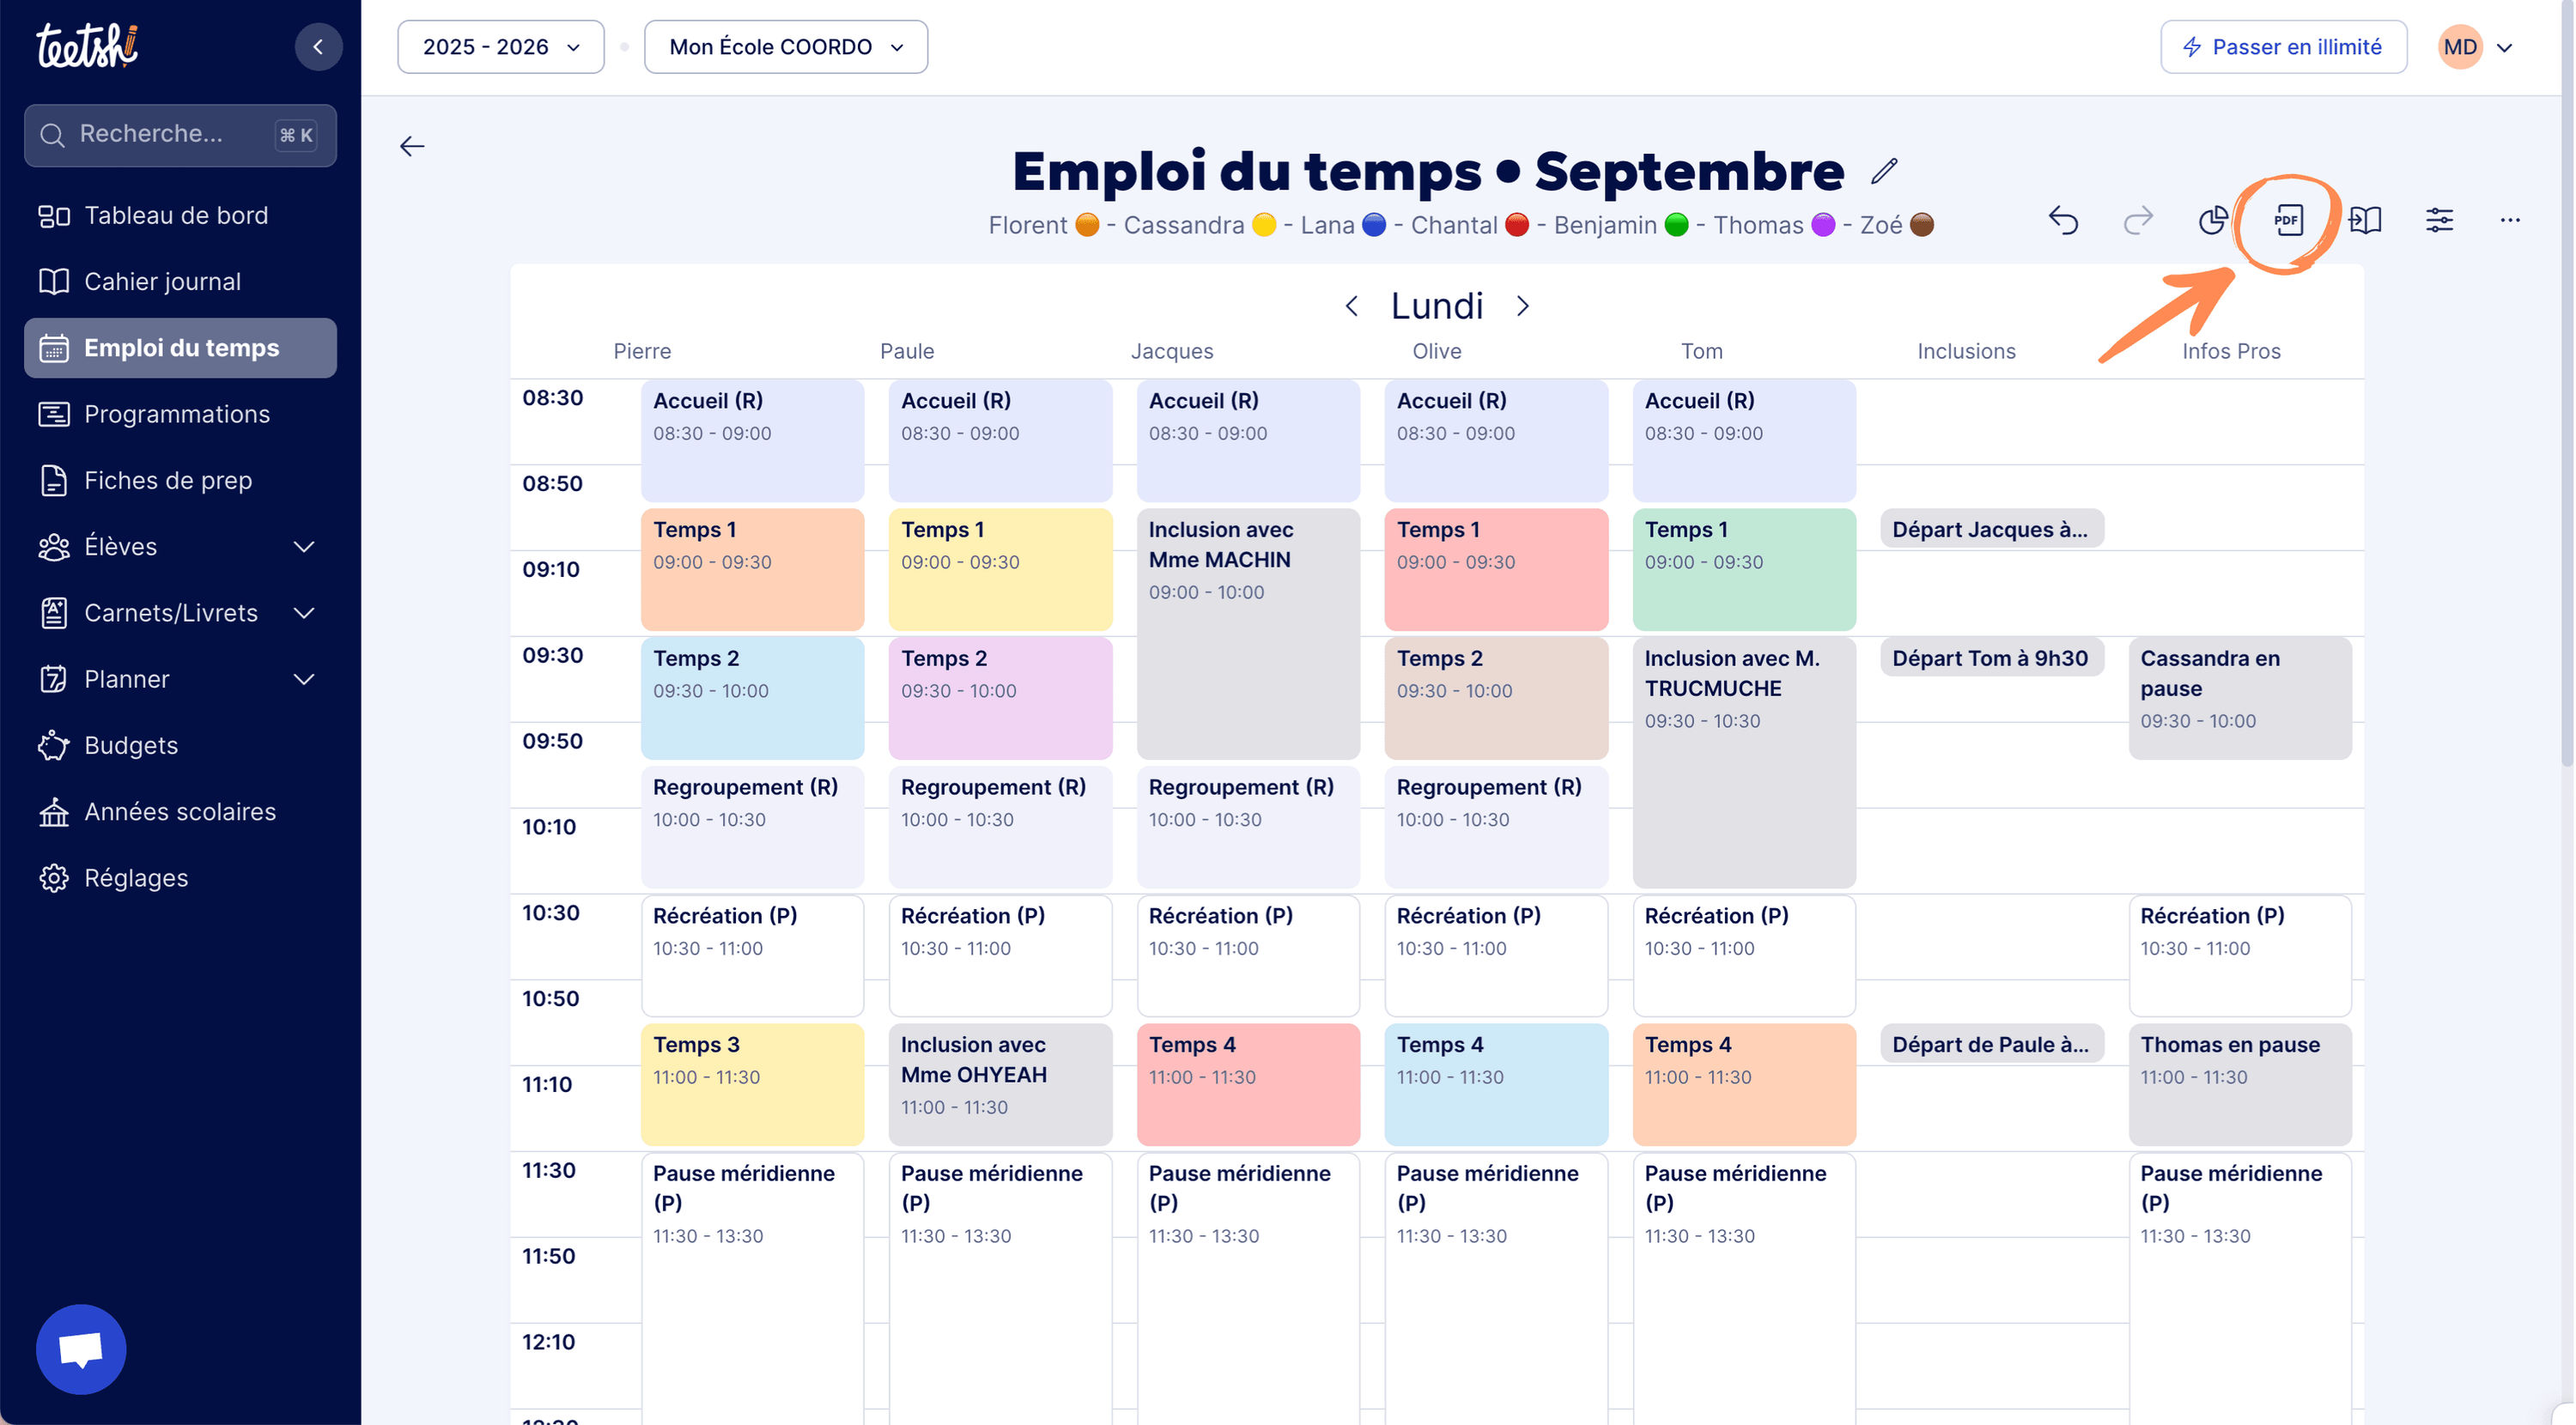2576x1425 pixels.
Task: Export the timetable as PDF
Action: (x=2287, y=220)
